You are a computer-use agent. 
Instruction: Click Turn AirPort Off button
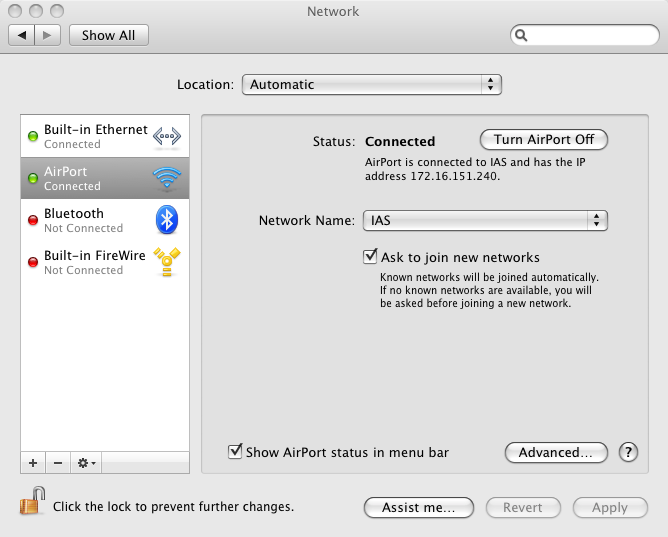point(543,140)
